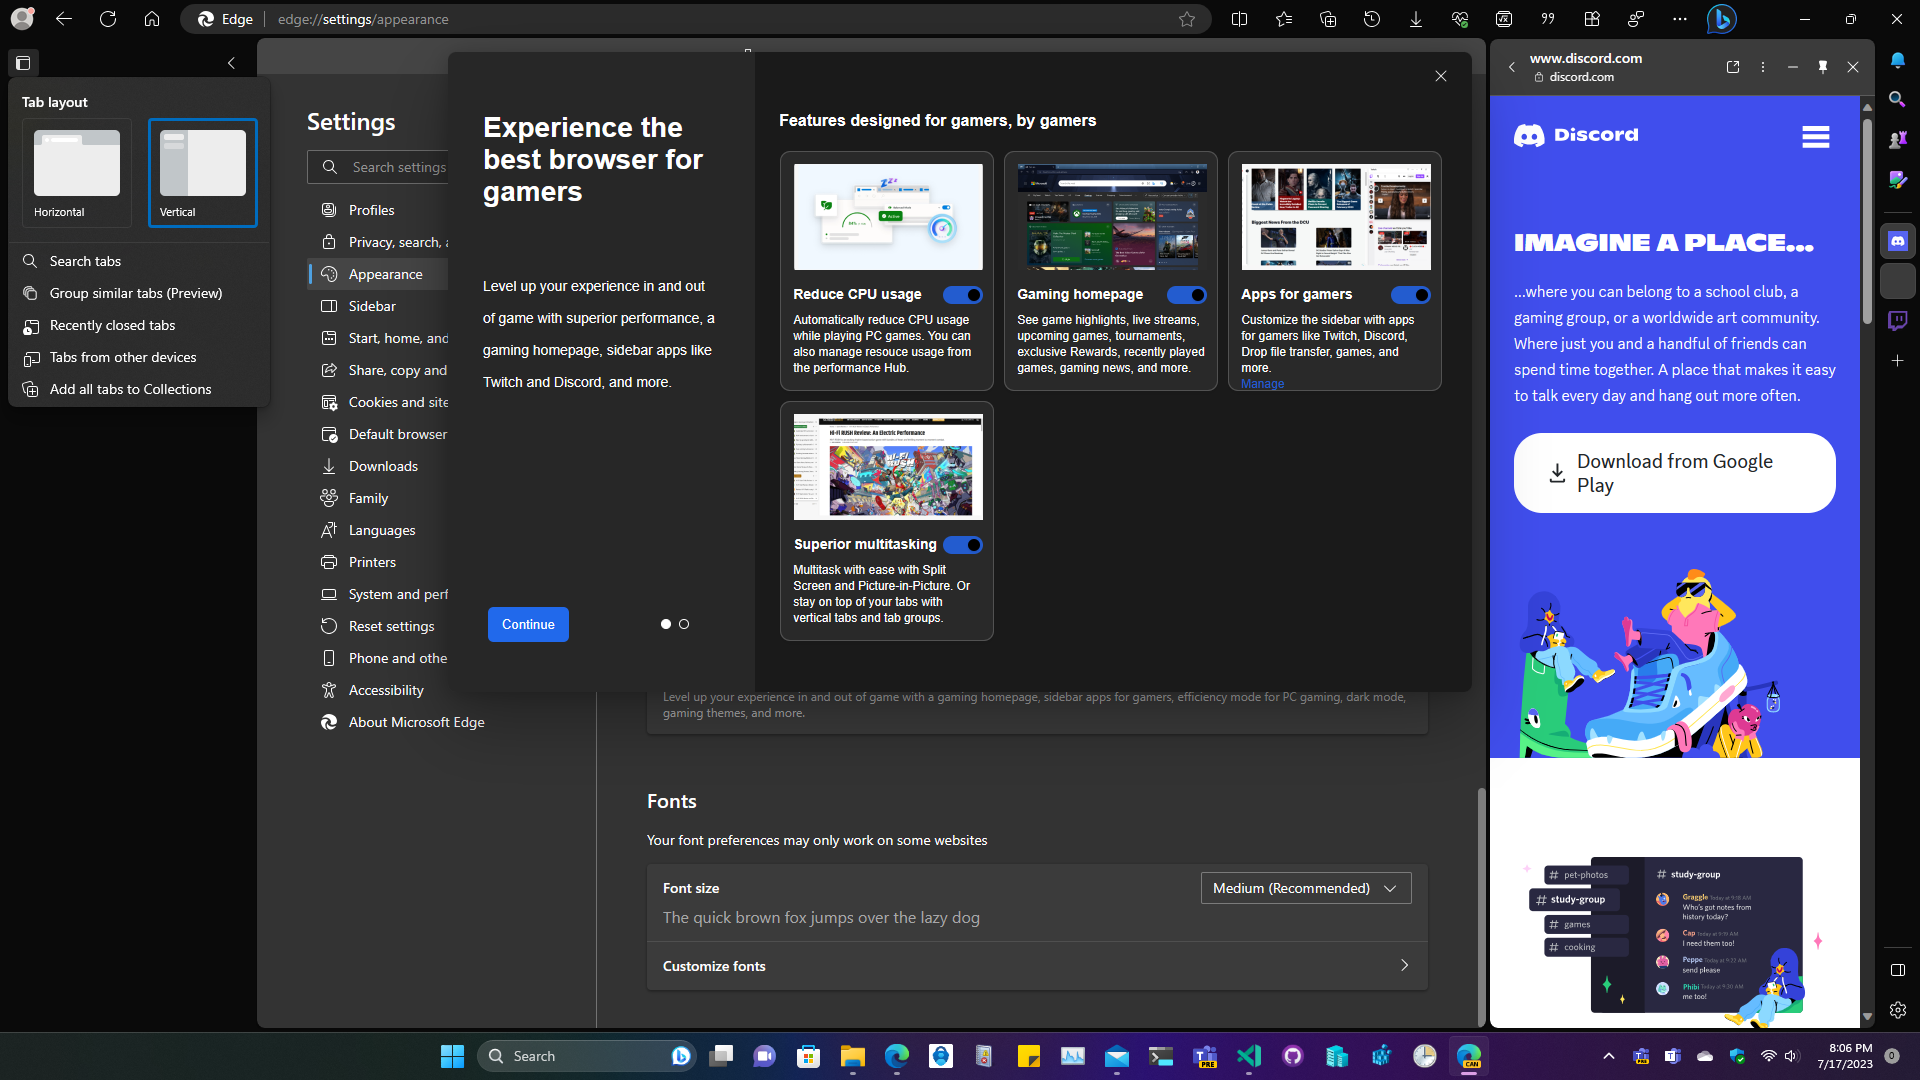The width and height of the screenshot is (1920, 1080).
Task: Open the Bing chat button
Action: coord(1721,19)
